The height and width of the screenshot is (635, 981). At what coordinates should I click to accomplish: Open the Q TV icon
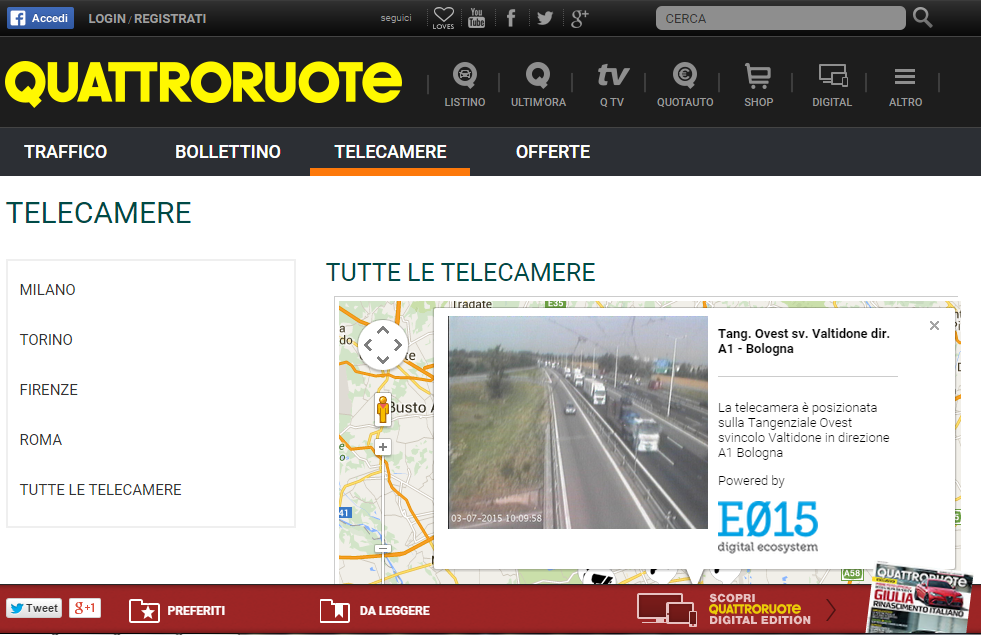click(612, 77)
